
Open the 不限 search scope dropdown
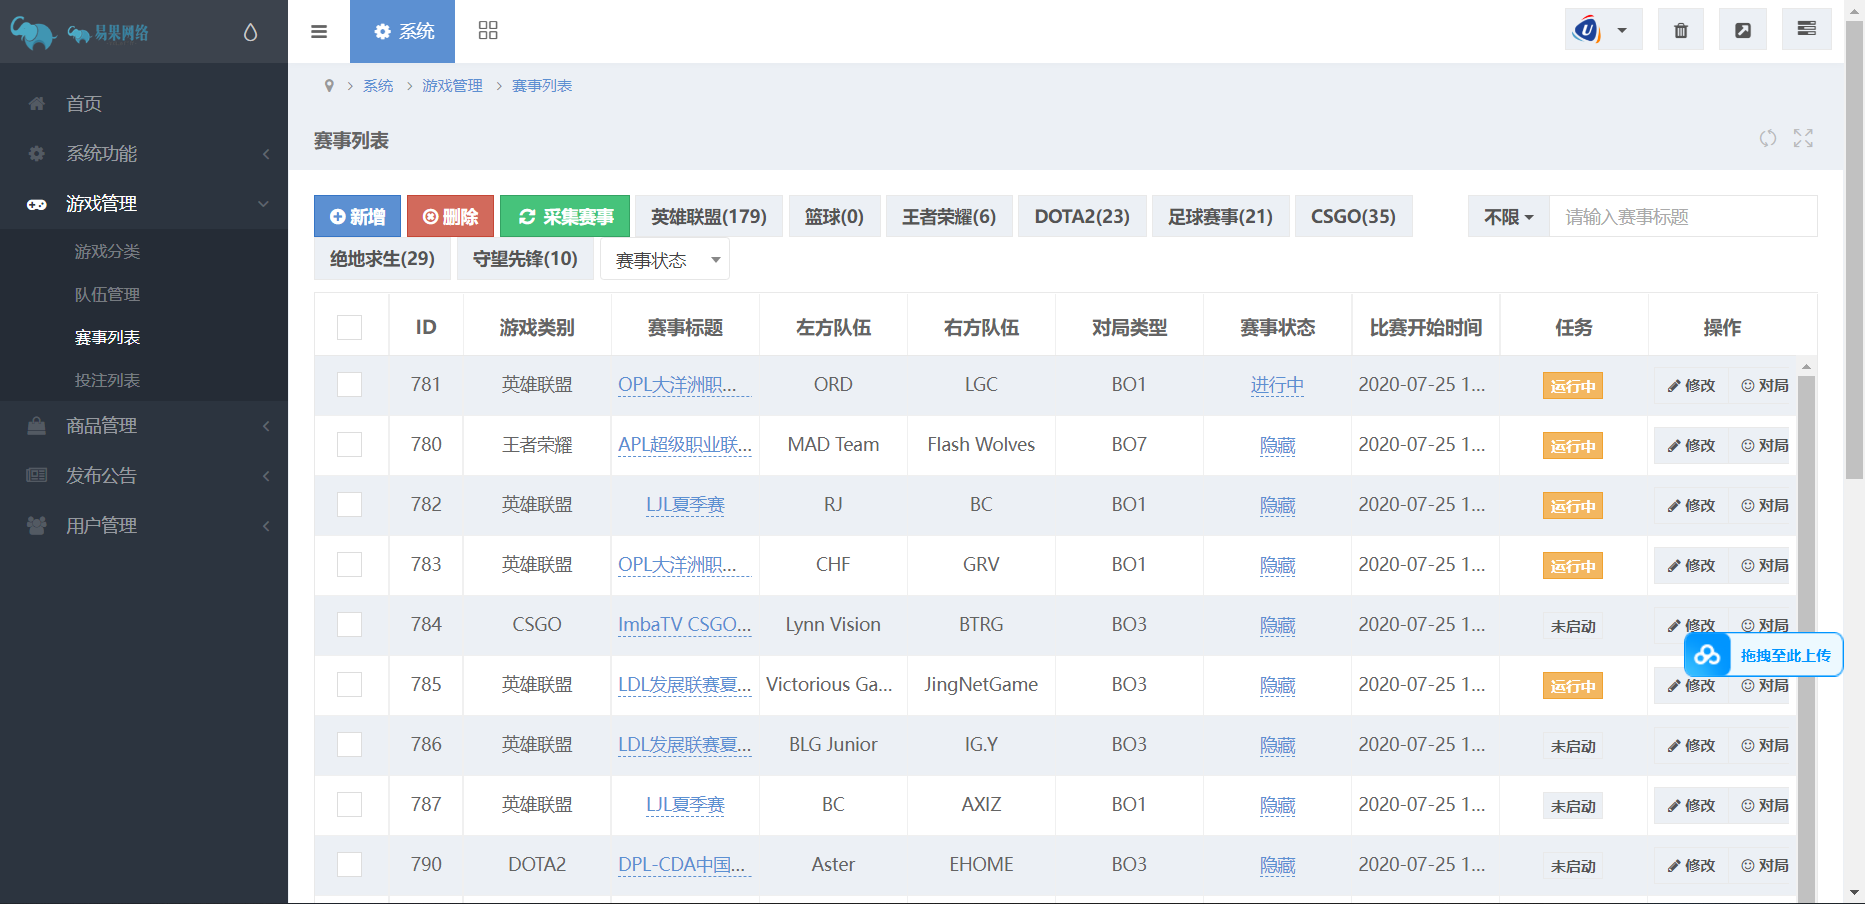(1508, 217)
